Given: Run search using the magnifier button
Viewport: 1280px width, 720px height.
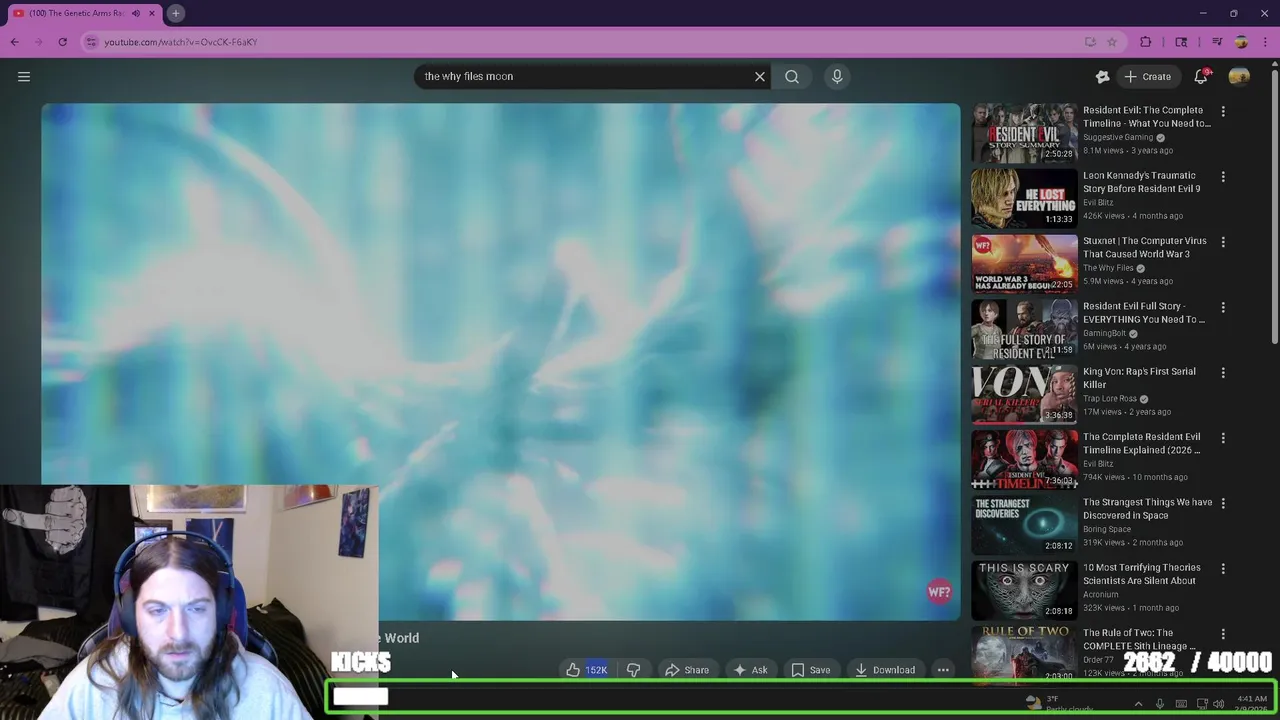Looking at the screenshot, I should point(792,76).
